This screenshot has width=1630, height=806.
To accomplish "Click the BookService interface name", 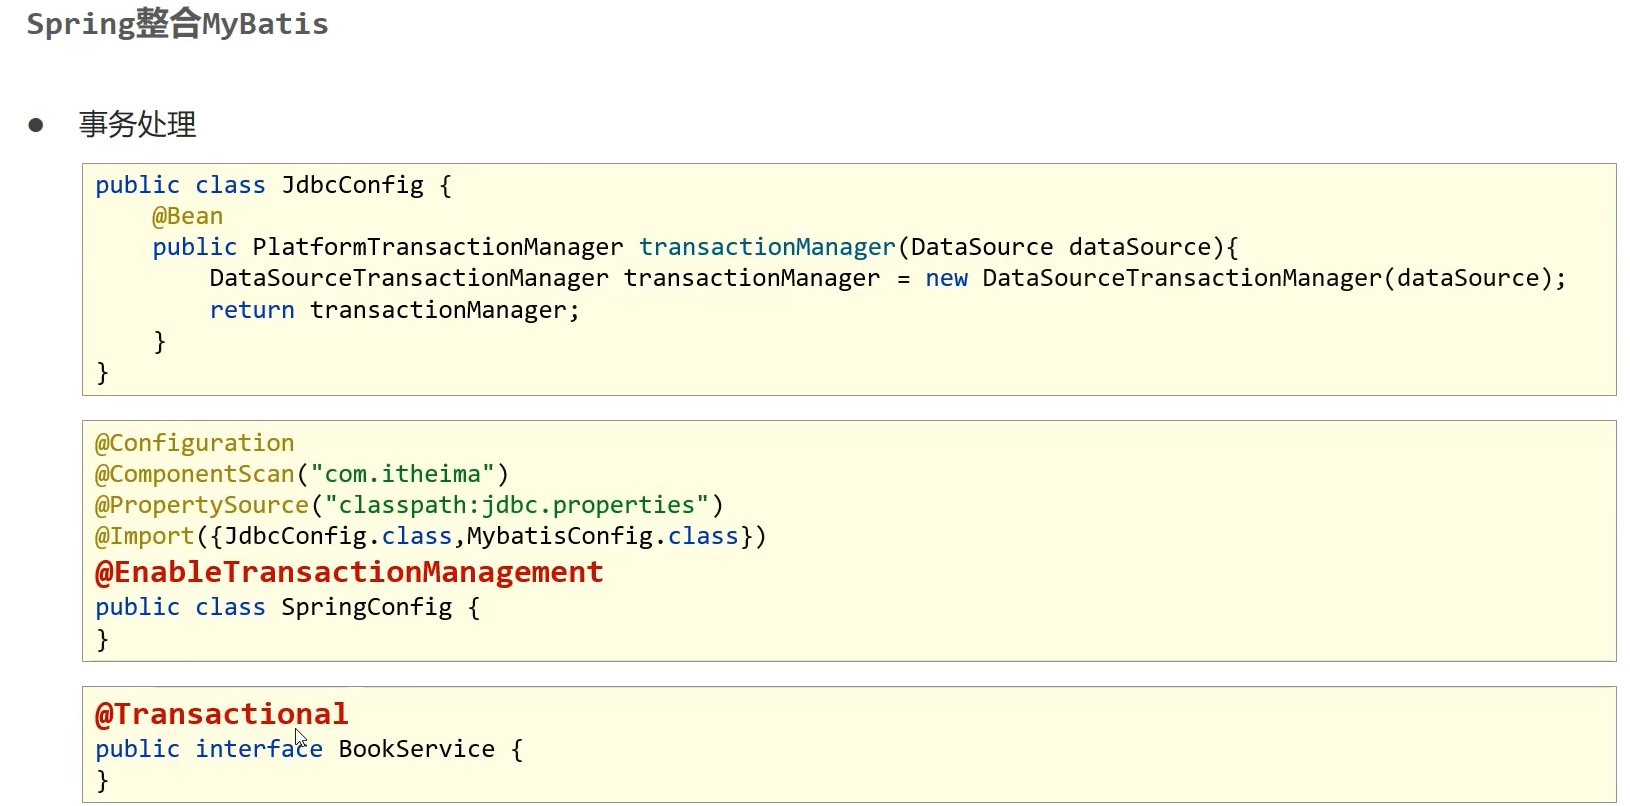I will 416,749.
